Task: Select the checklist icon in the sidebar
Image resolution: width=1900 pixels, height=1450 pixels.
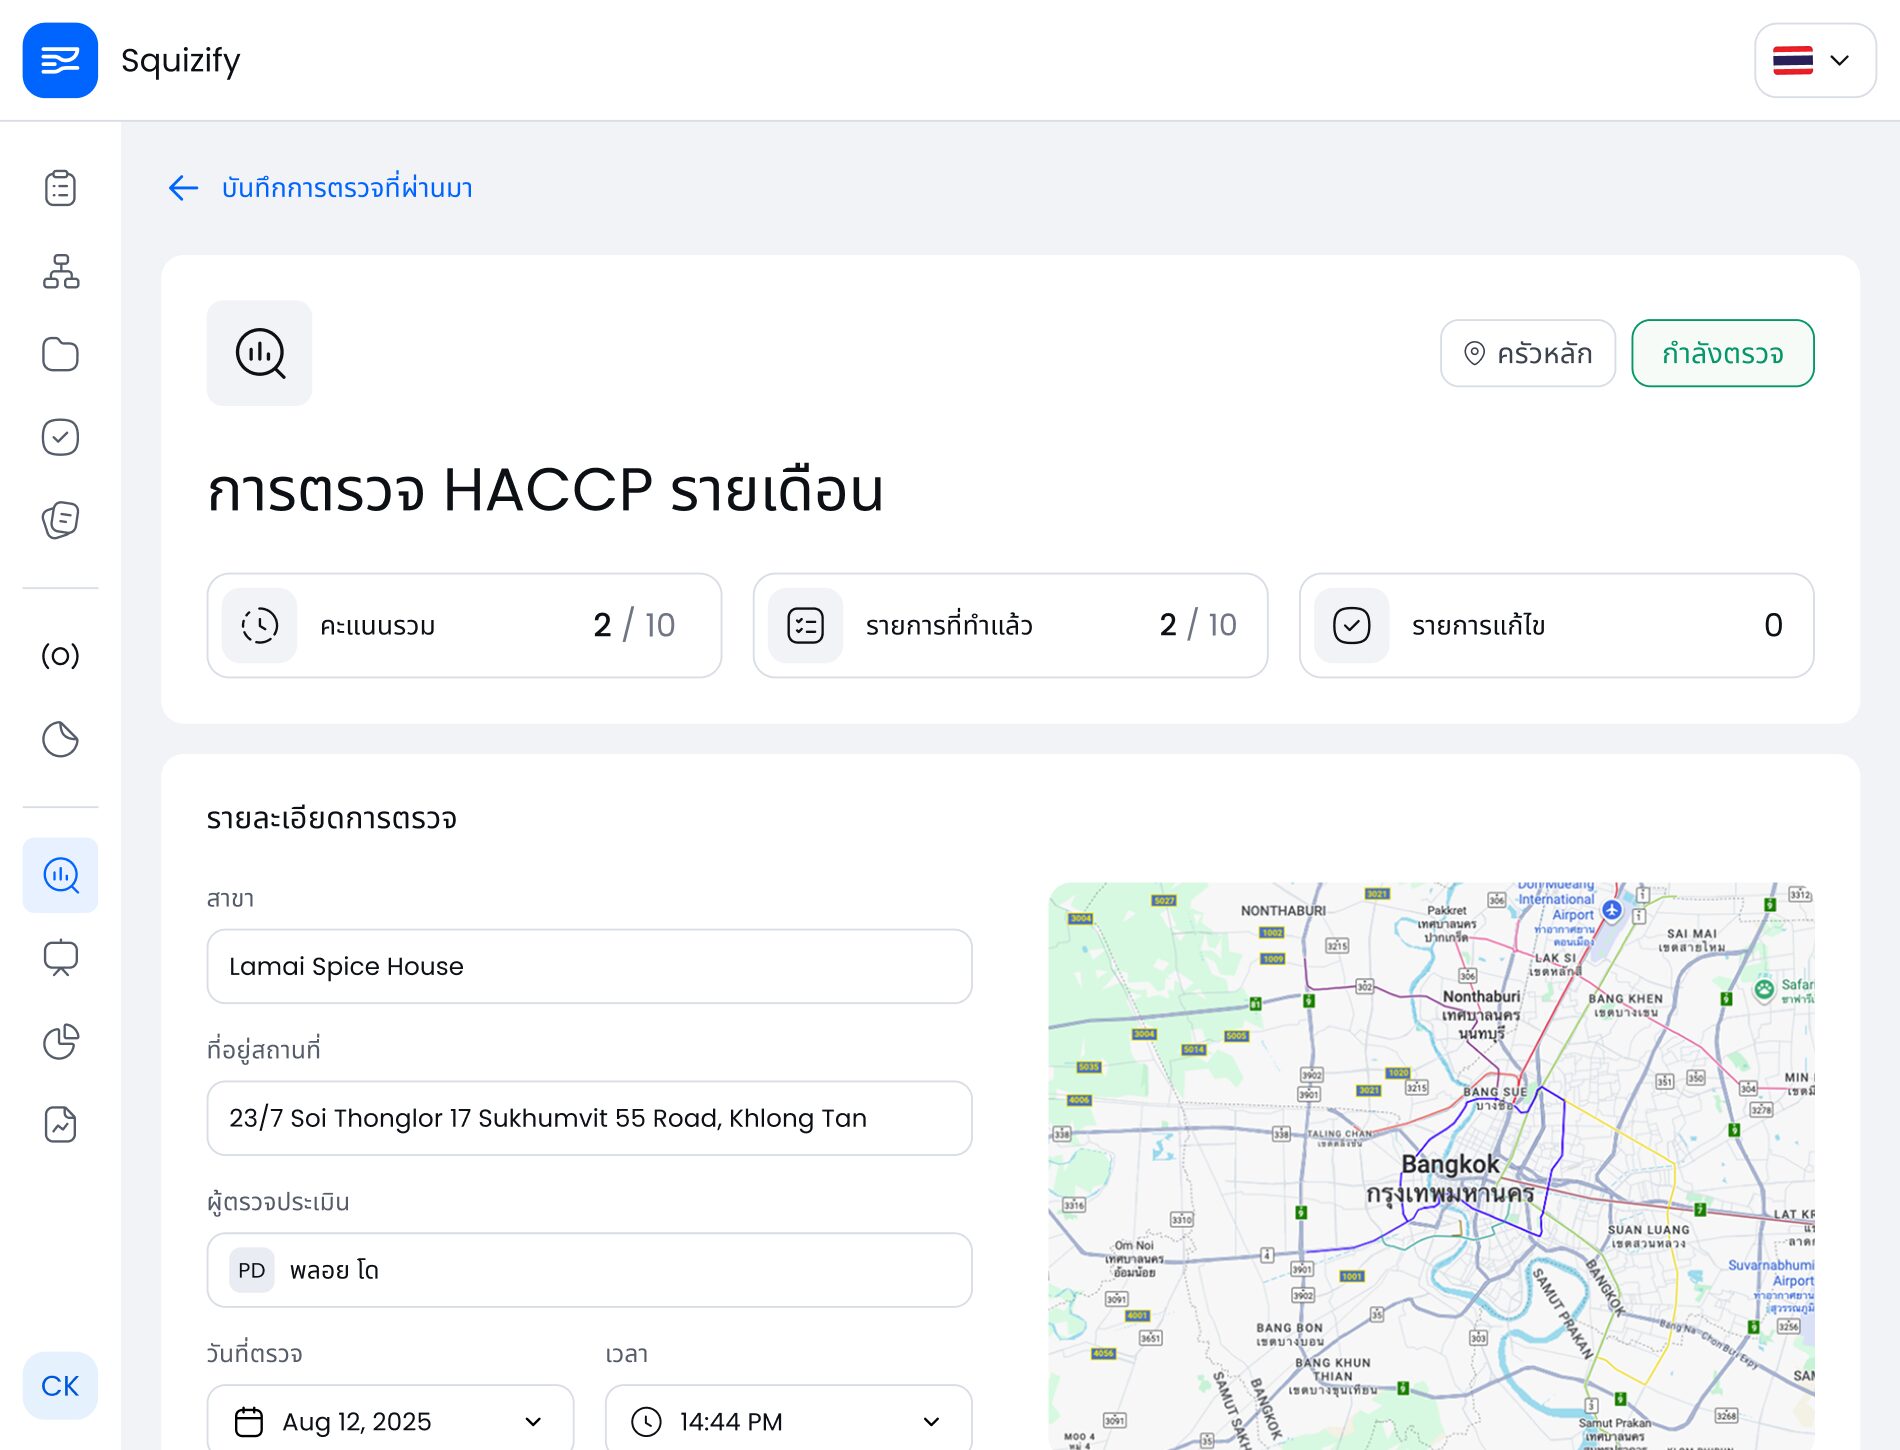Action: click(60, 188)
